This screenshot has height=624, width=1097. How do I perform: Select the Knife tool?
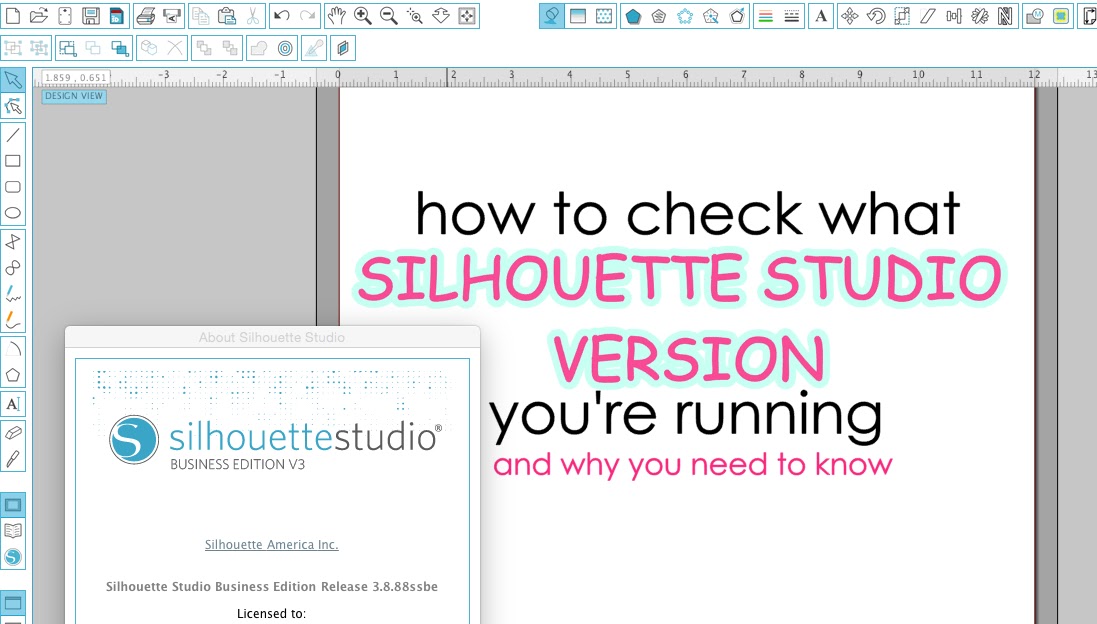tap(13, 459)
